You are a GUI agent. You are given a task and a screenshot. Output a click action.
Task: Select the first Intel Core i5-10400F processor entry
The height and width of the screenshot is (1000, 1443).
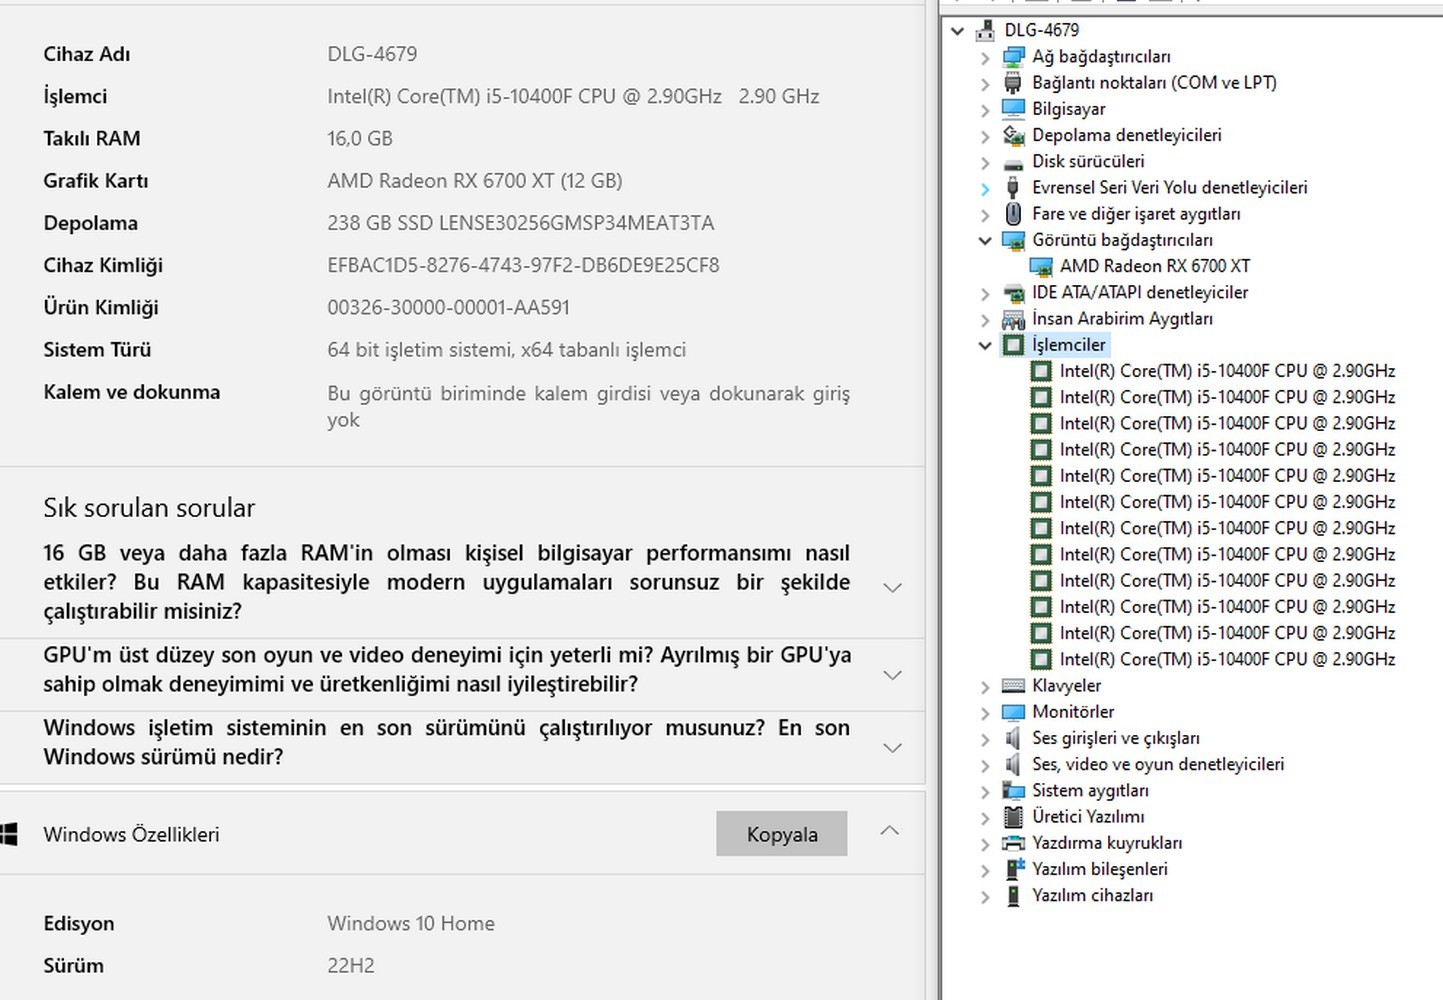click(1226, 371)
